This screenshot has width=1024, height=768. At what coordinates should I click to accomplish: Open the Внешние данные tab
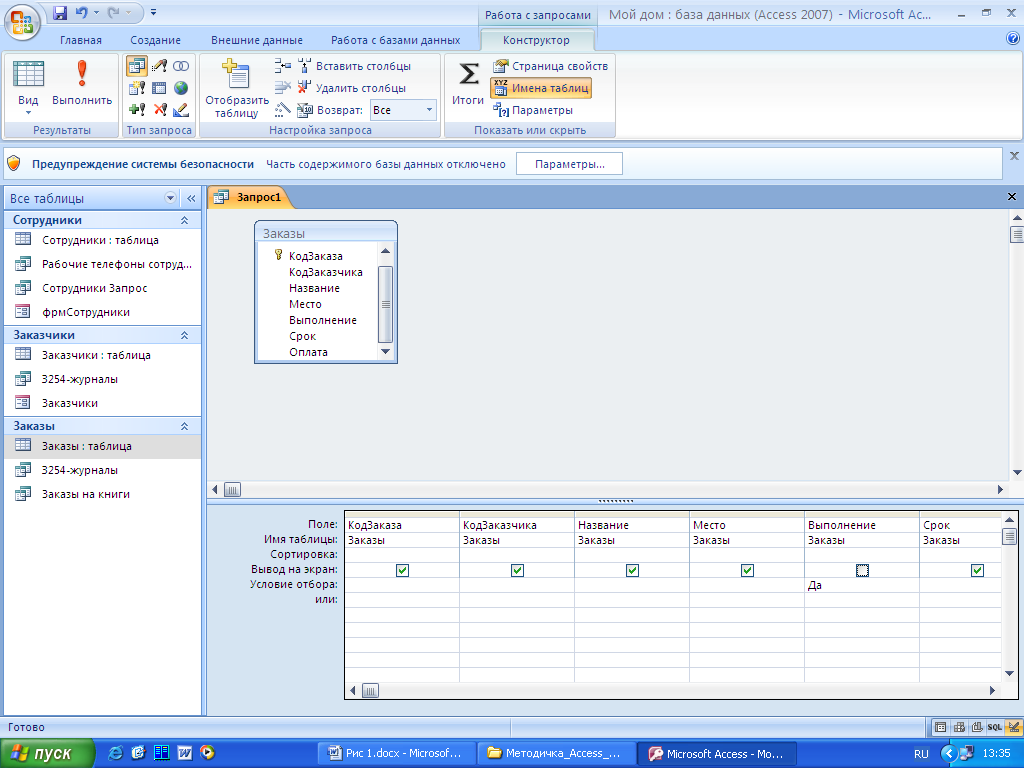coord(257,40)
